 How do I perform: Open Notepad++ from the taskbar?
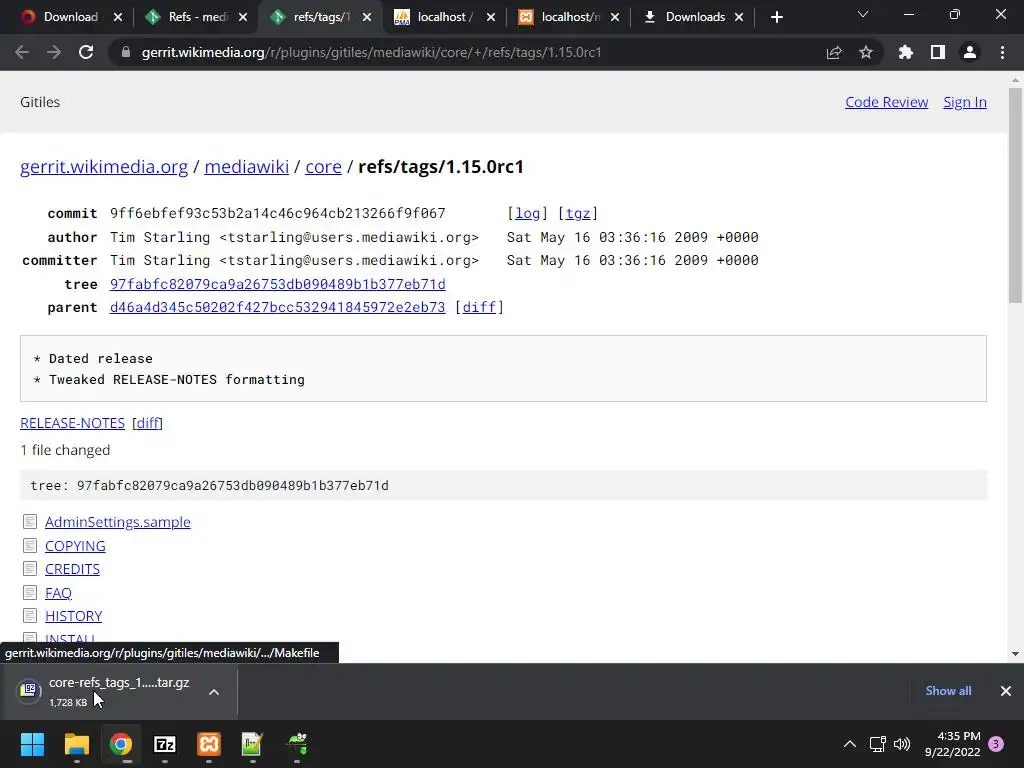click(x=253, y=744)
